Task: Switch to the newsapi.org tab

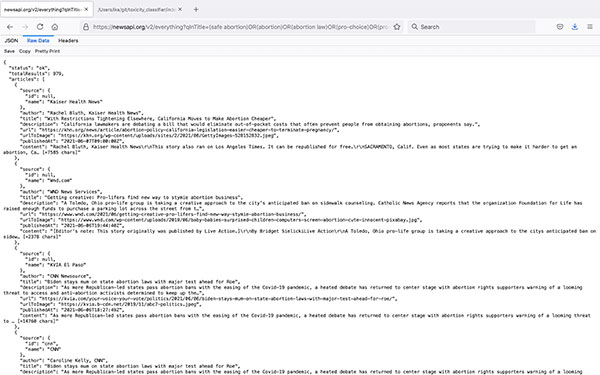Action: coord(47,9)
